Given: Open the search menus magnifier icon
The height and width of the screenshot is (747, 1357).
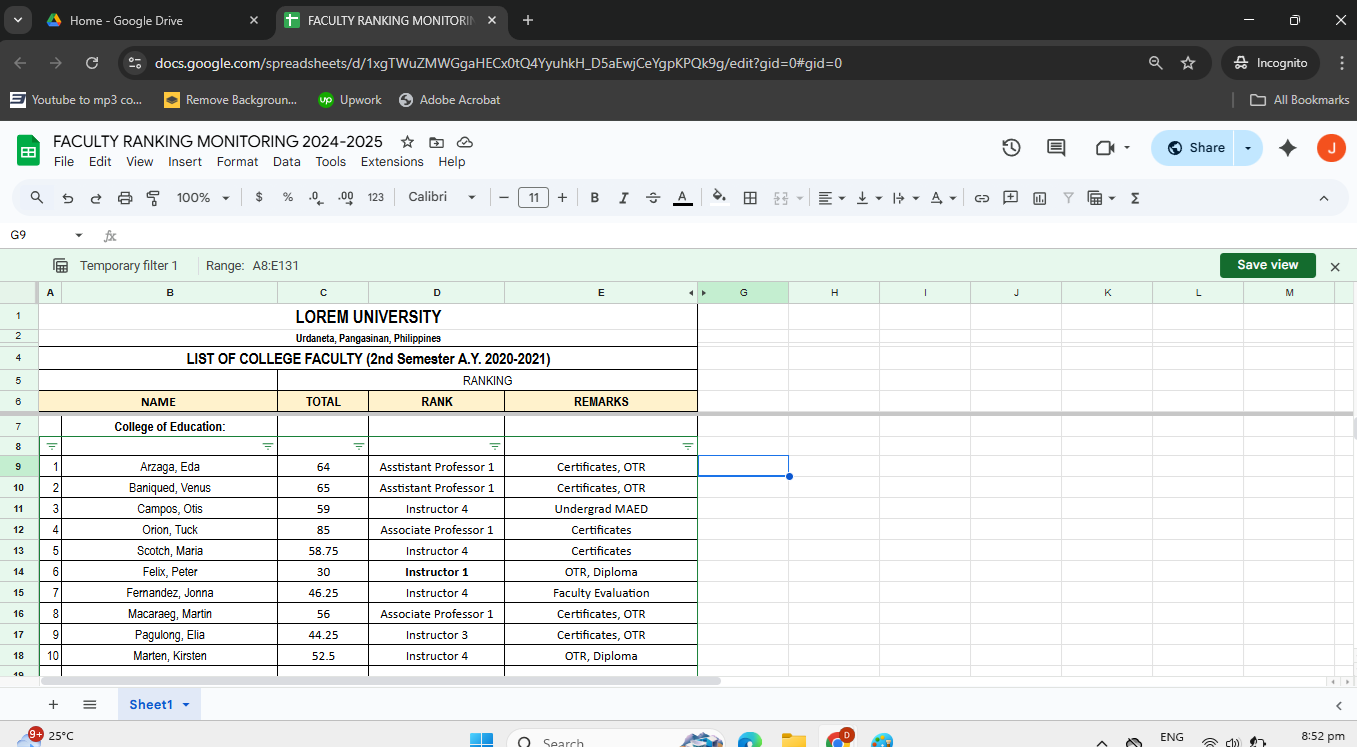Looking at the screenshot, I should coord(37,198).
